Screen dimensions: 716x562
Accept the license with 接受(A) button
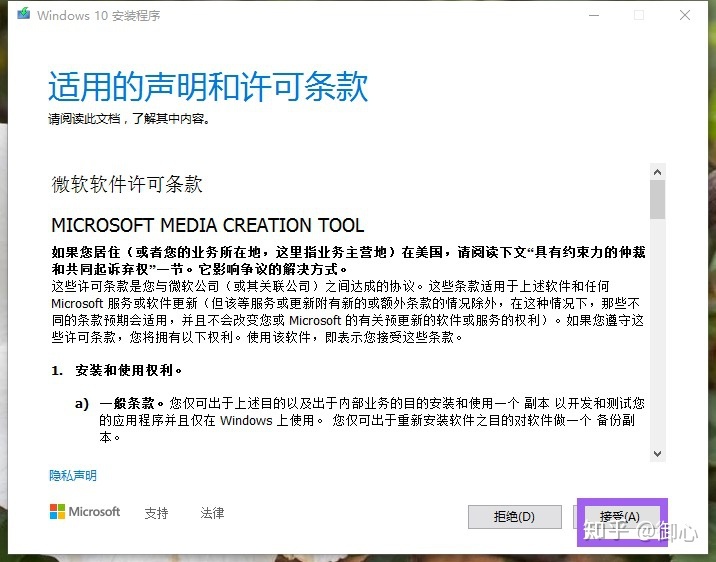click(619, 517)
